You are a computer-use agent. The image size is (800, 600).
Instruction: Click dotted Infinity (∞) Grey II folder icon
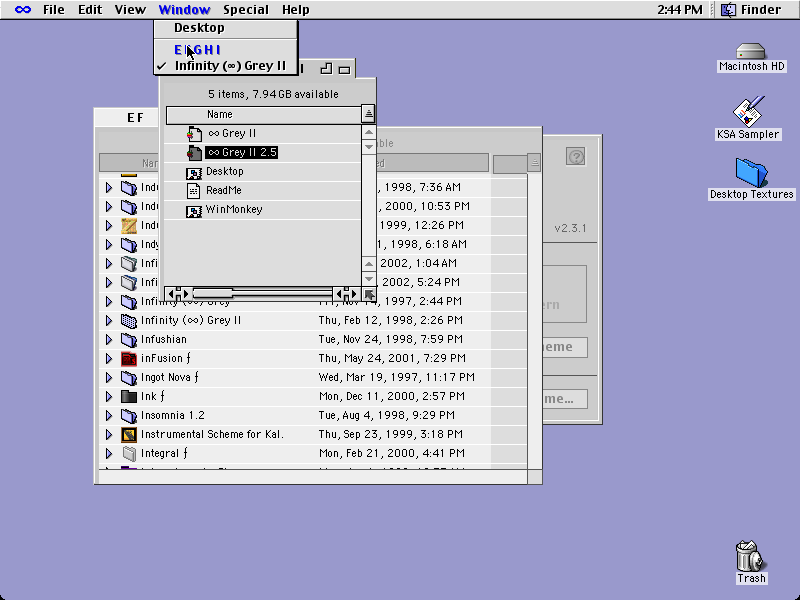click(129, 320)
